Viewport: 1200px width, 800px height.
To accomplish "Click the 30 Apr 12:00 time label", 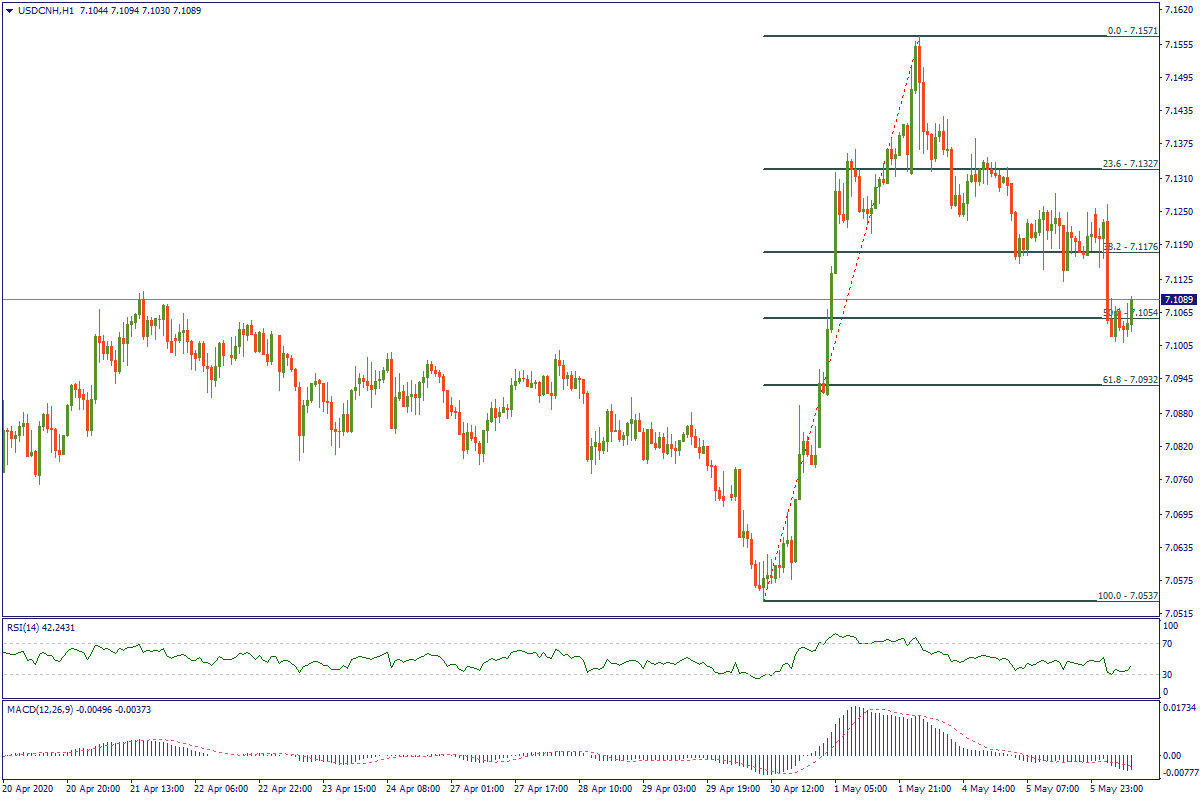I will 796,789.
